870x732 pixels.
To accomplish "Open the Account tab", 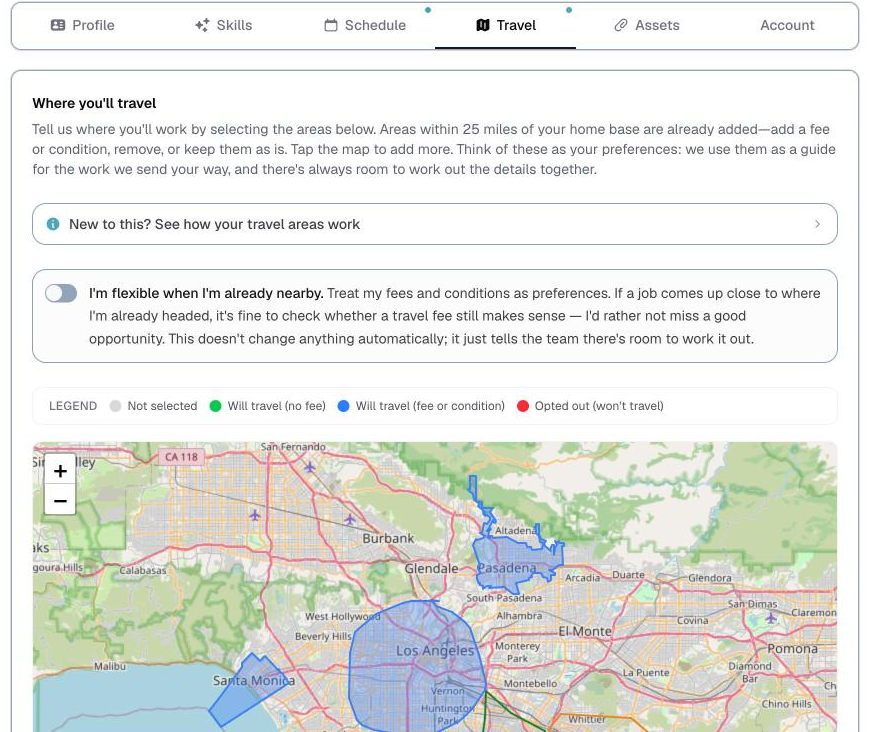I will 787,25.
